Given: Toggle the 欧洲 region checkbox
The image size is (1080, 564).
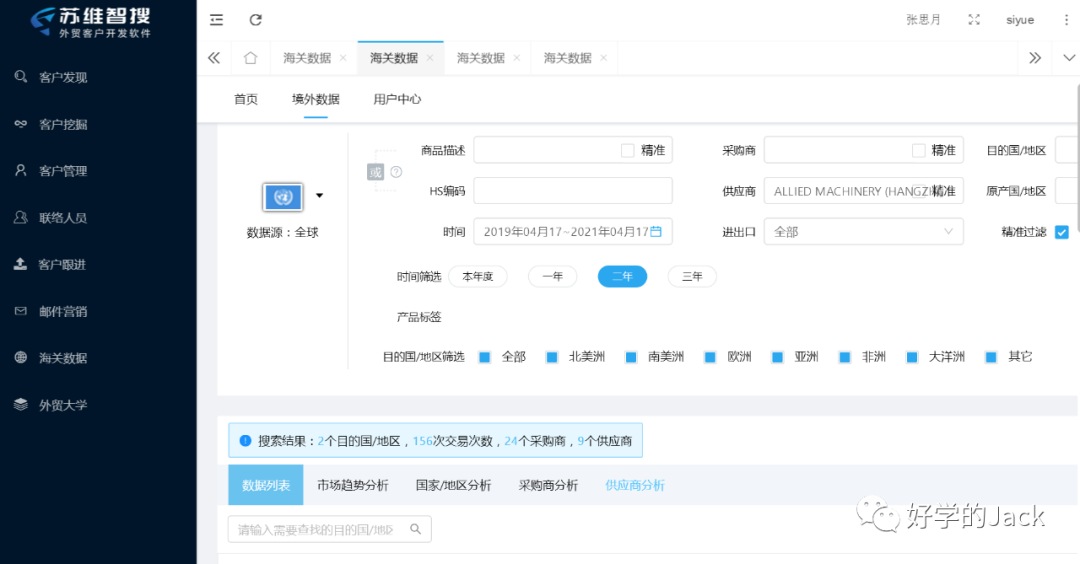Looking at the screenshot, I should 710,357.
